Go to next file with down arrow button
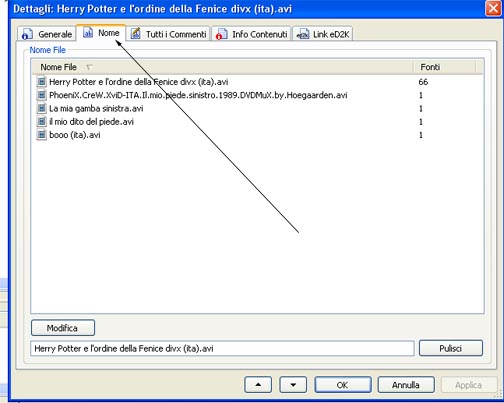The image size is (504, 403). click(293, 385)
